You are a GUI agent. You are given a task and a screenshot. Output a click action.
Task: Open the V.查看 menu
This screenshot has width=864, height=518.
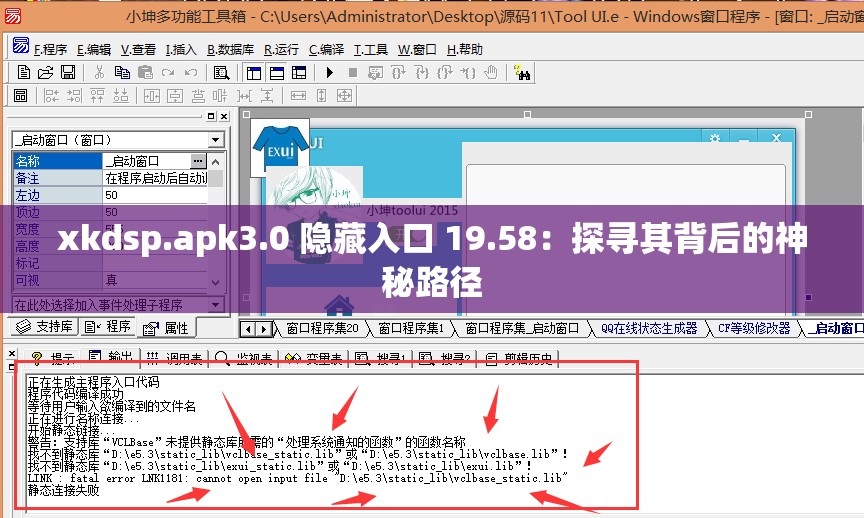tap(138, 50)
